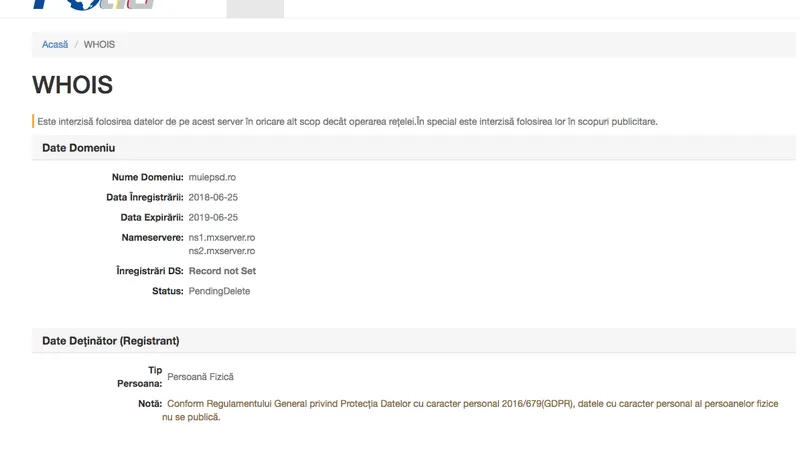Click the PendingDelete status value
800x450 pixels.
coord(219,291)
